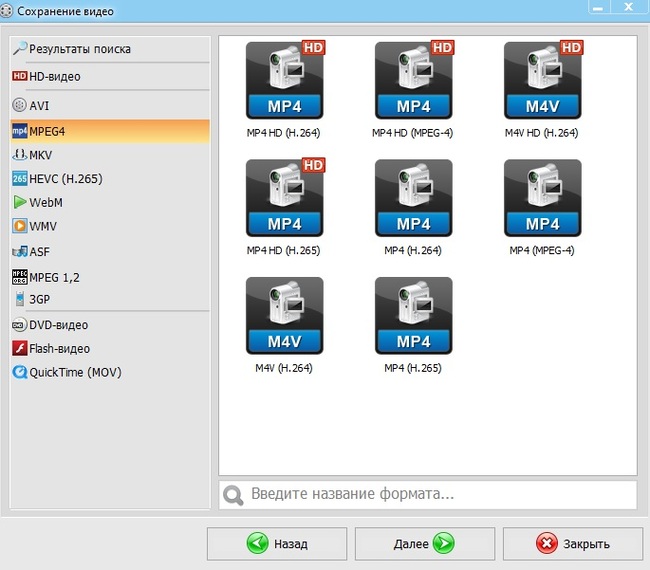Pick the M4V (H.264) format icon
The width and height of the screenshot is (650, 570).
pyautogui.click(x=285, y=315)
